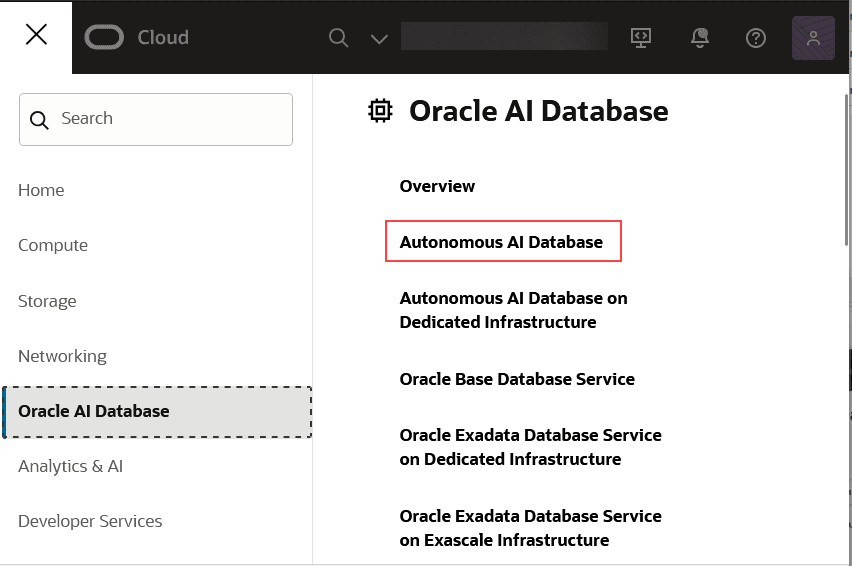Open the user profile avatar menu
The width and height of the screenshot is (852, 566).
tap(813, 38)
